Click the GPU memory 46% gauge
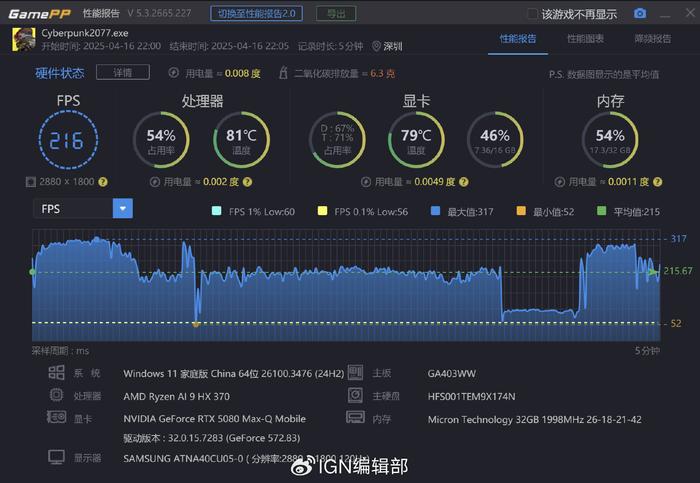The image size is (700, 483). pos(495,140)
